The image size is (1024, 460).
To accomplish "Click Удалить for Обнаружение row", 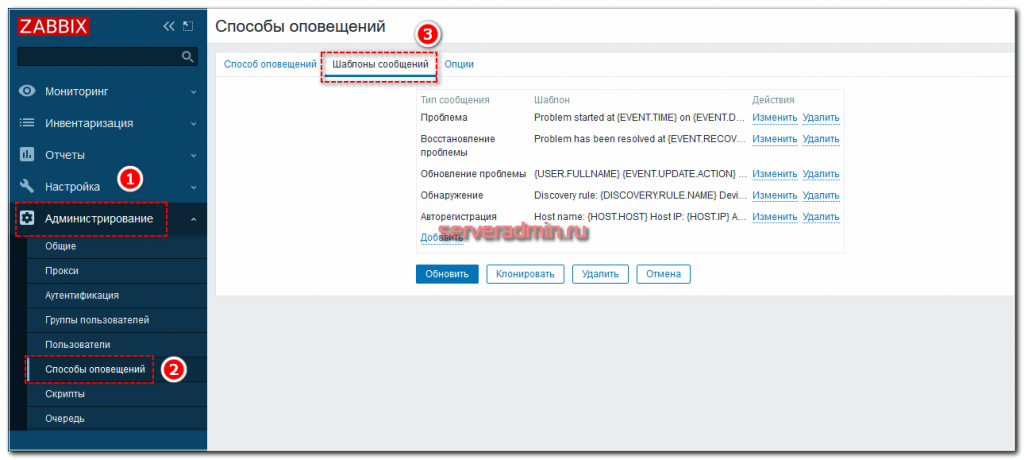I will [x=821, y=195].
